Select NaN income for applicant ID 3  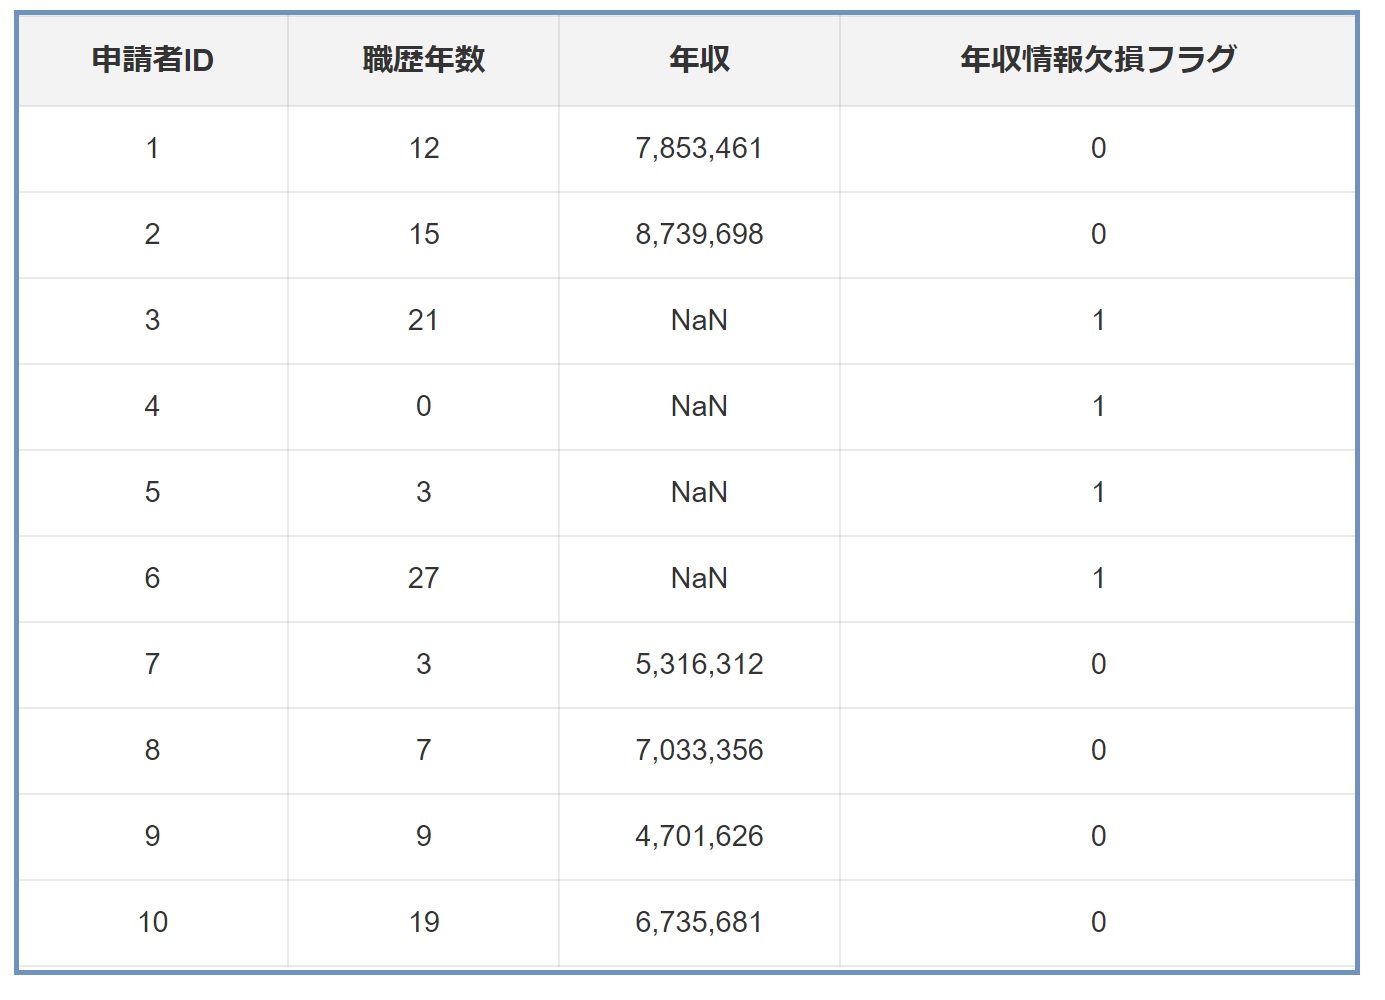699,321
